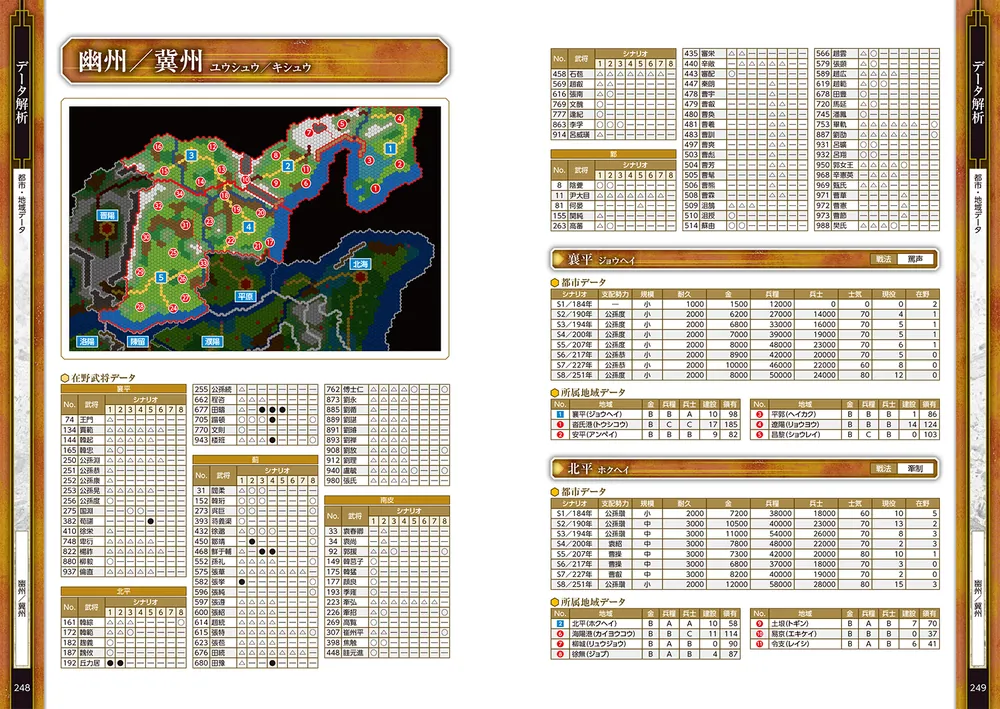Click the S8／251年 row in 北平 city table
Screen dimensions: 1000x709
point(745,584)
